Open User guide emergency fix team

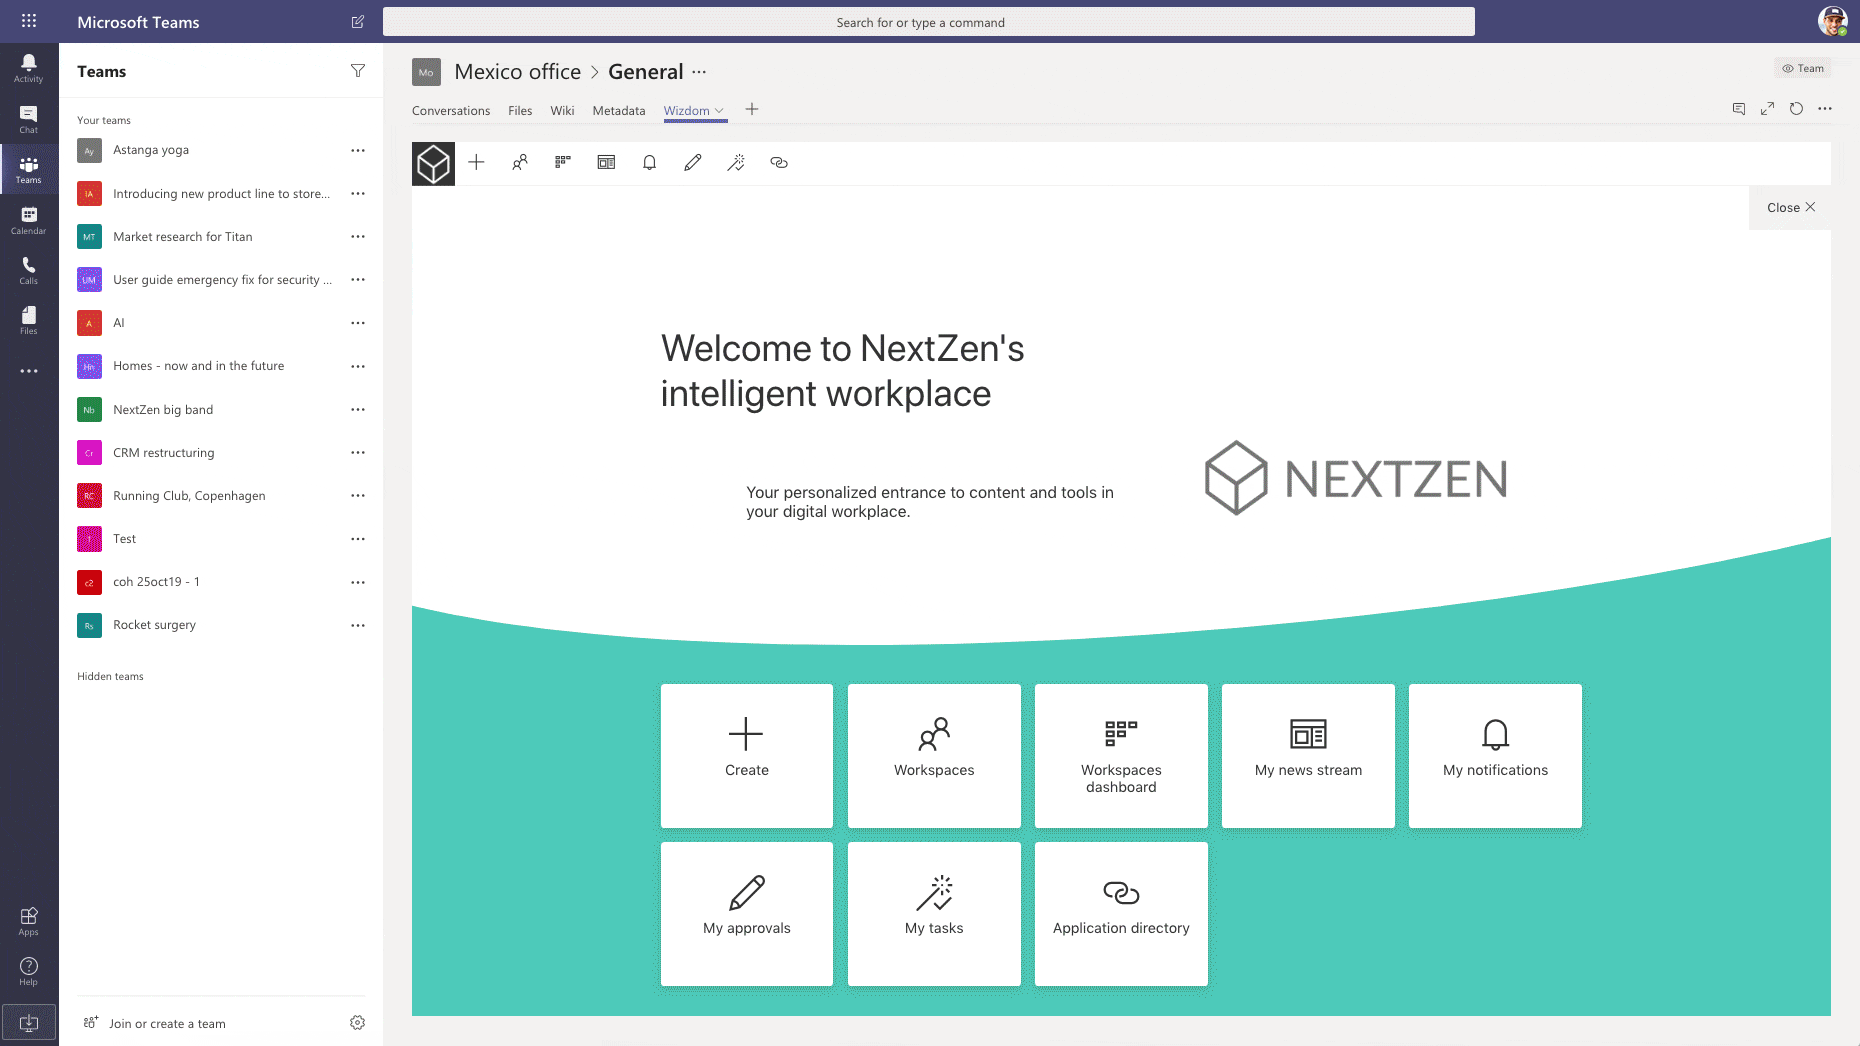[x=221, y=280]
